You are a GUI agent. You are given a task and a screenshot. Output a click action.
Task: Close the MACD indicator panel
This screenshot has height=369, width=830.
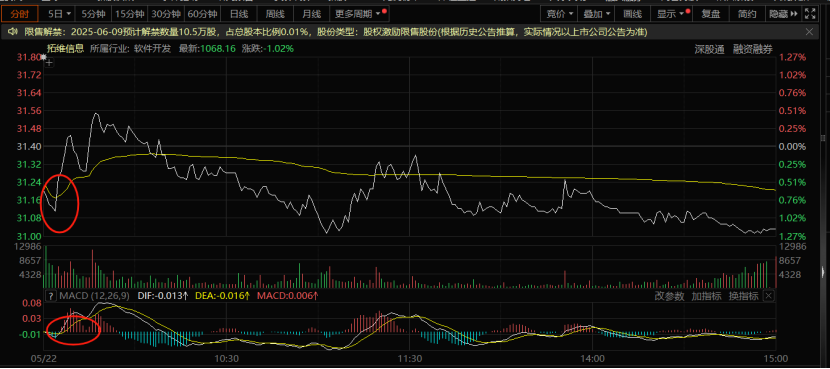(x=769, y=296)
